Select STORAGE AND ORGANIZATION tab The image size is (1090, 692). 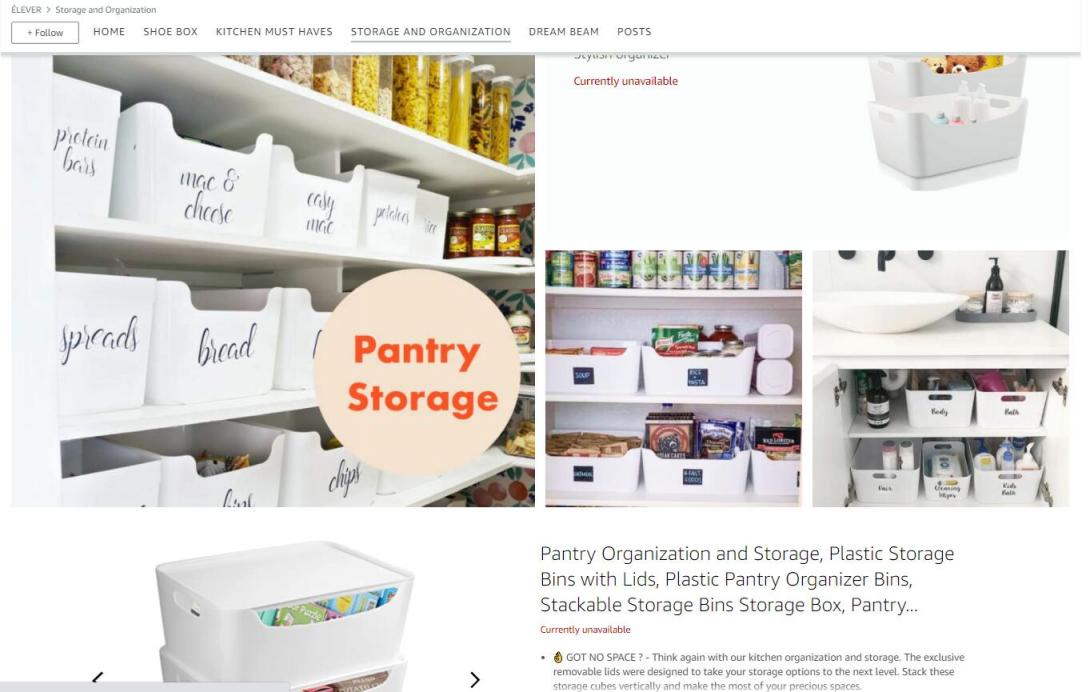click(430, 32)
